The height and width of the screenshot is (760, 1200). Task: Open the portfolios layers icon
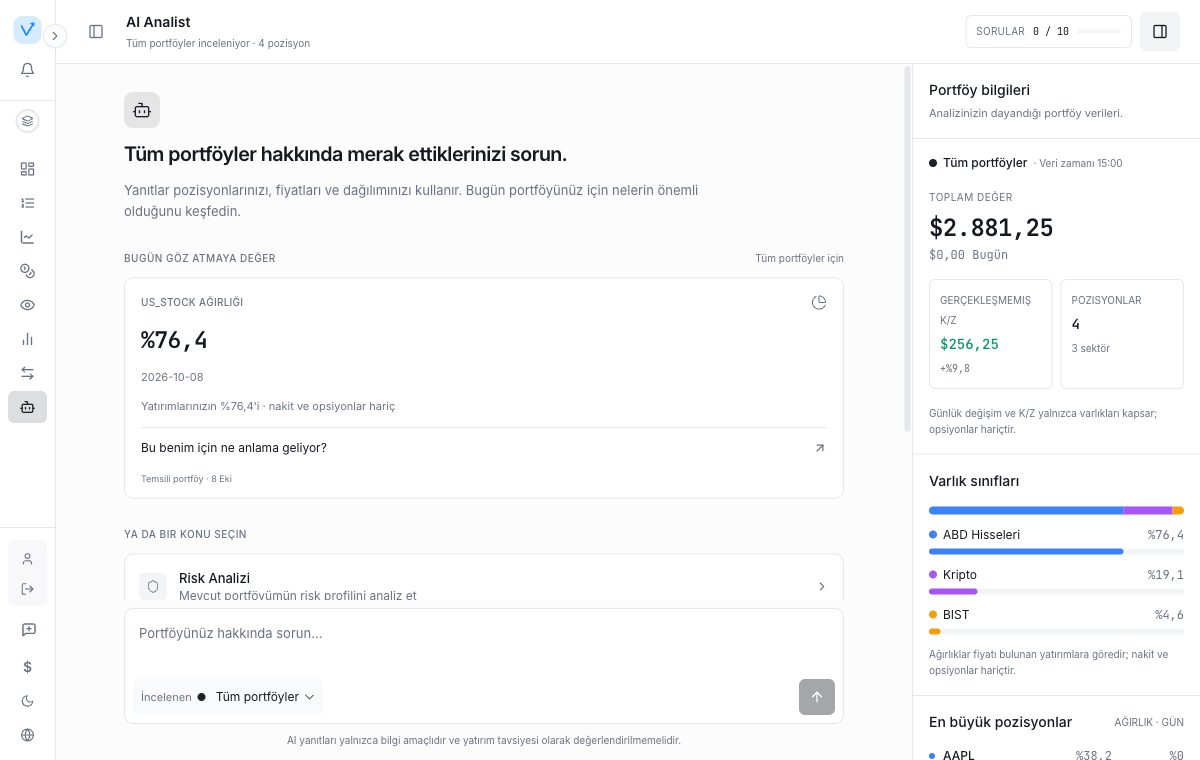pos(27,121)
